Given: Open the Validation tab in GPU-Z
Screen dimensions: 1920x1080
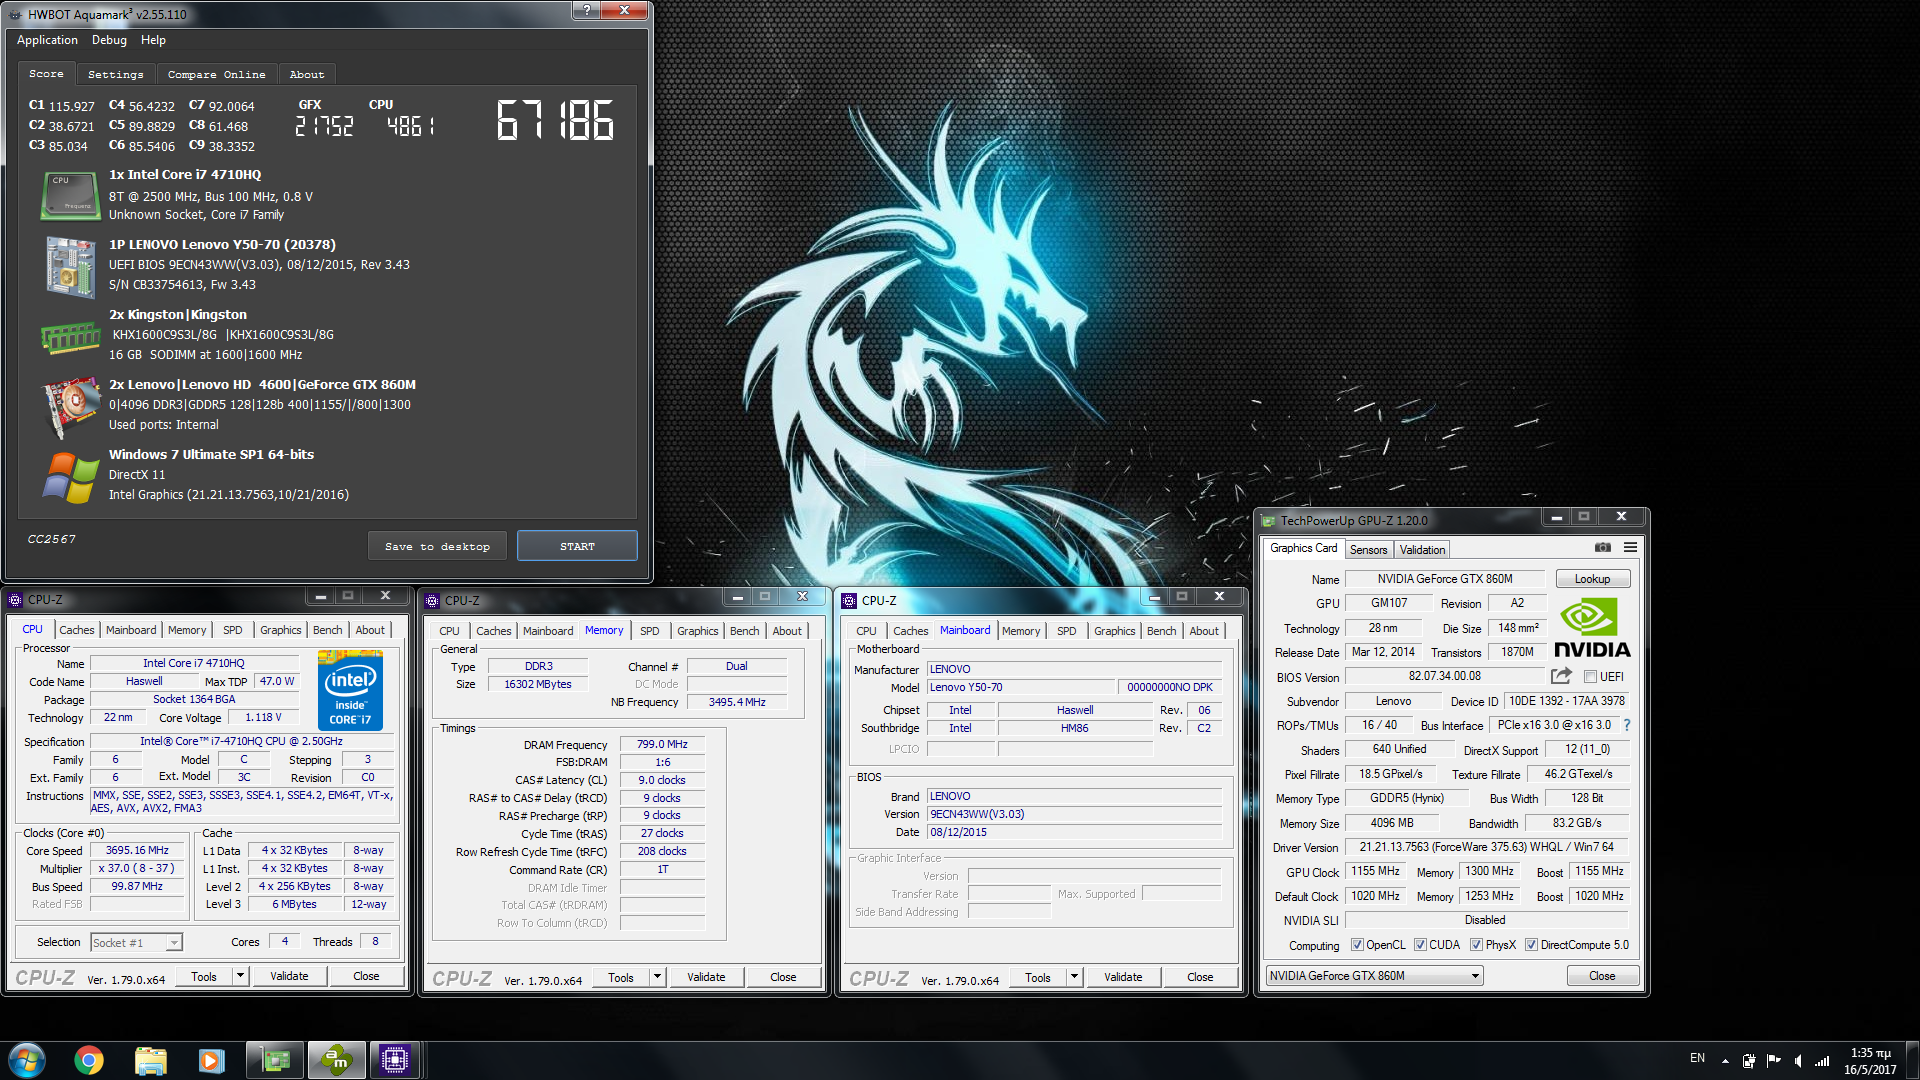Looking at the screenshot, I should 1422,550.
